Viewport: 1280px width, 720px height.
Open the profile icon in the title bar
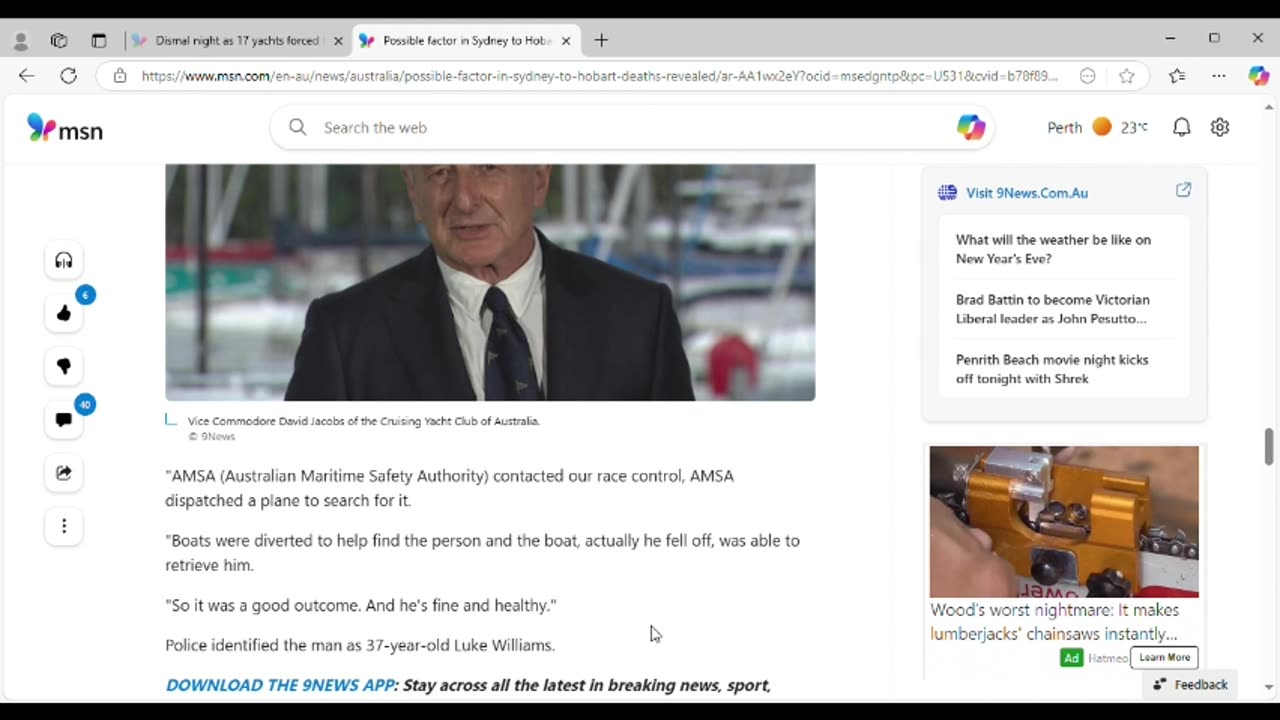point(21,41)
